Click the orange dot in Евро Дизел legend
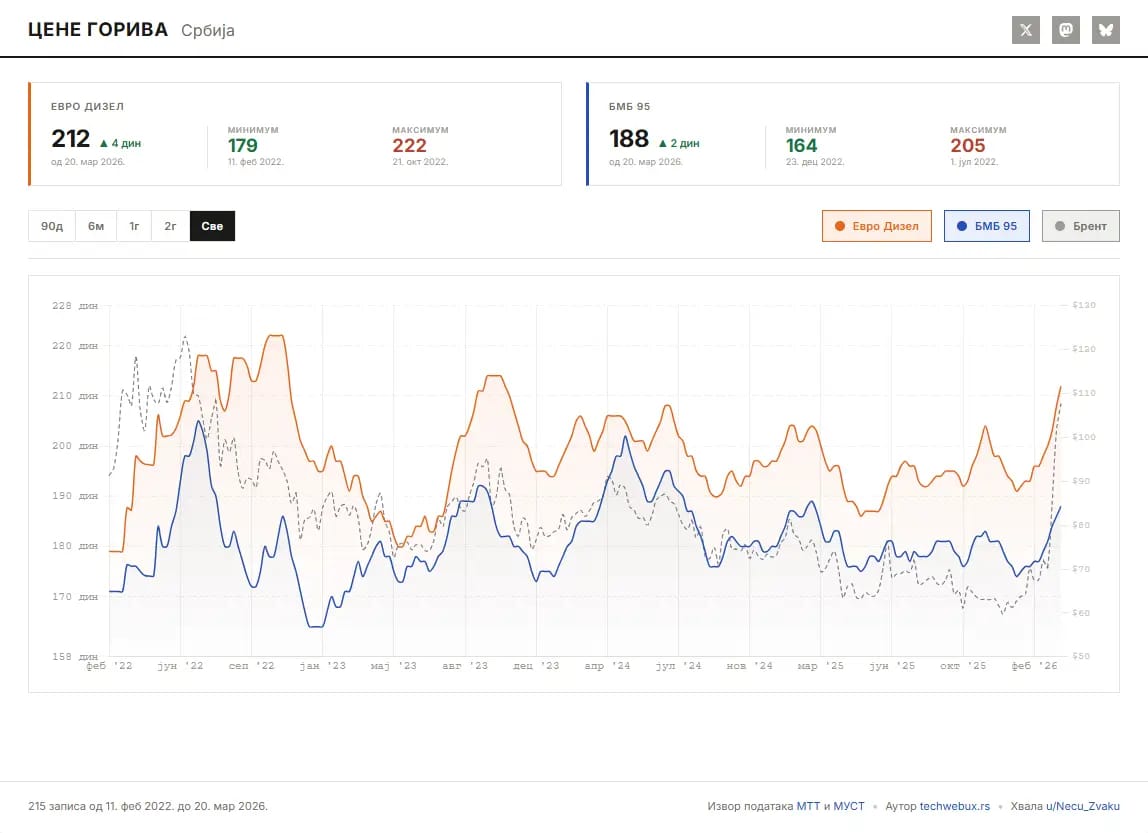Screen dimensions: 1148x833 tap(840, 226)
